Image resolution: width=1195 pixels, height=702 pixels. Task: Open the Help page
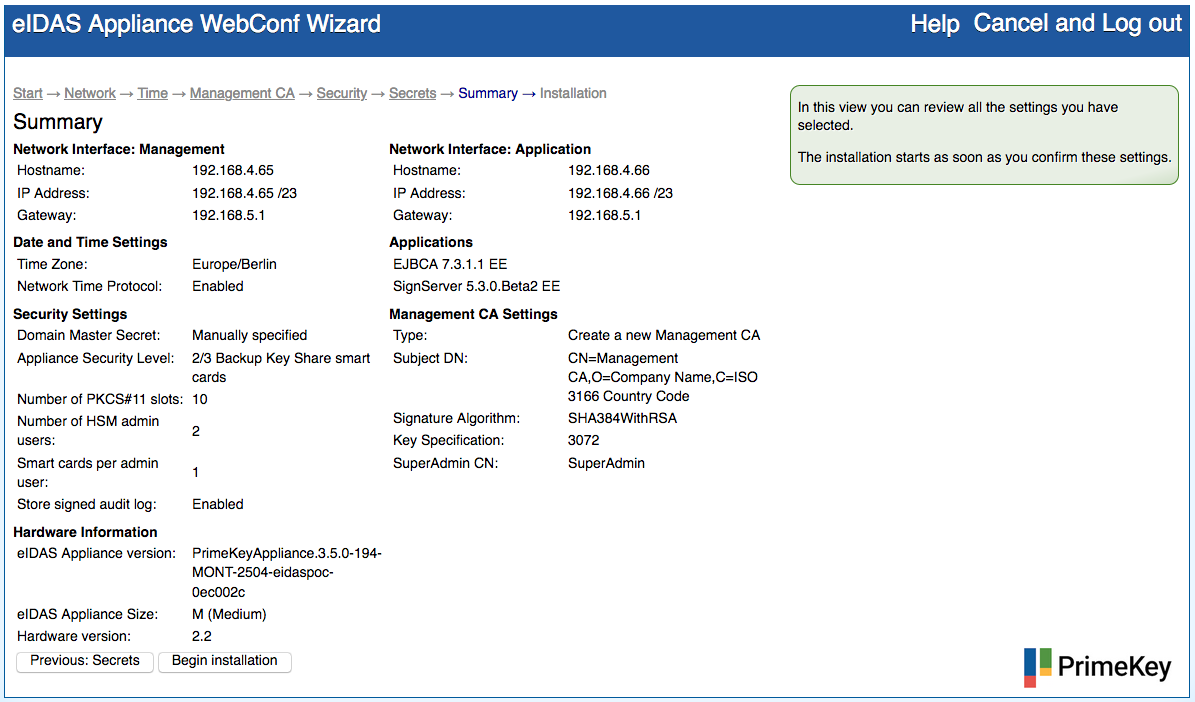[934, 24]
